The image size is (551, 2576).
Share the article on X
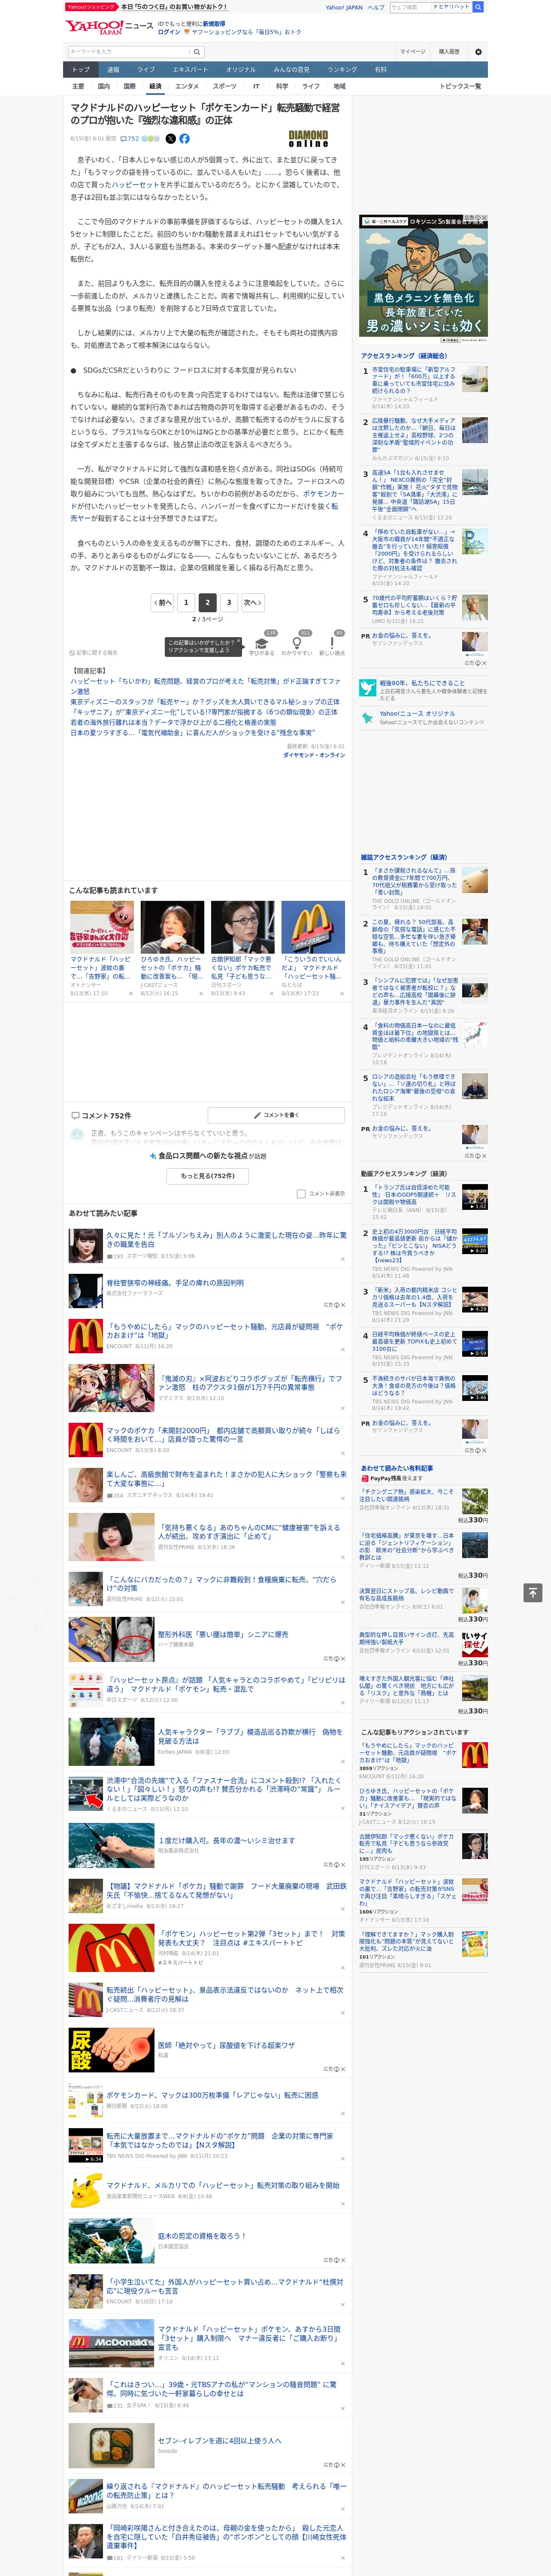point(170,139)
